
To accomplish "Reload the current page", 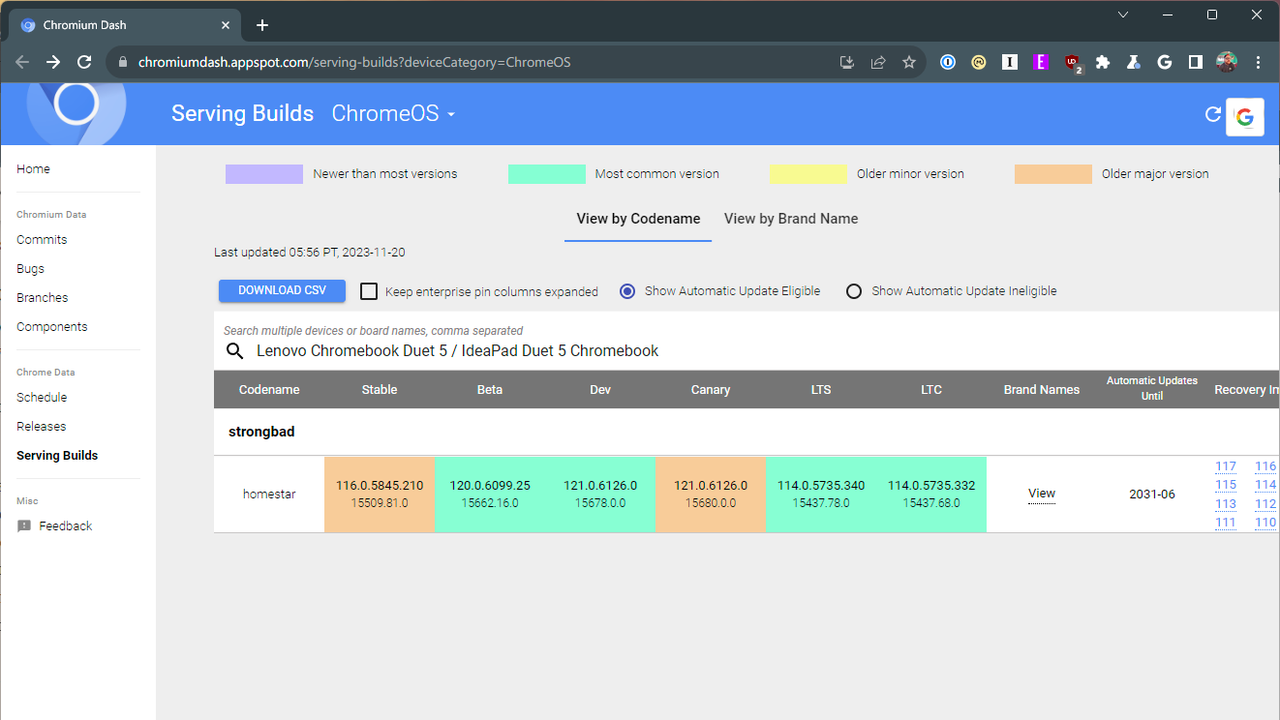I will [85, 62].
